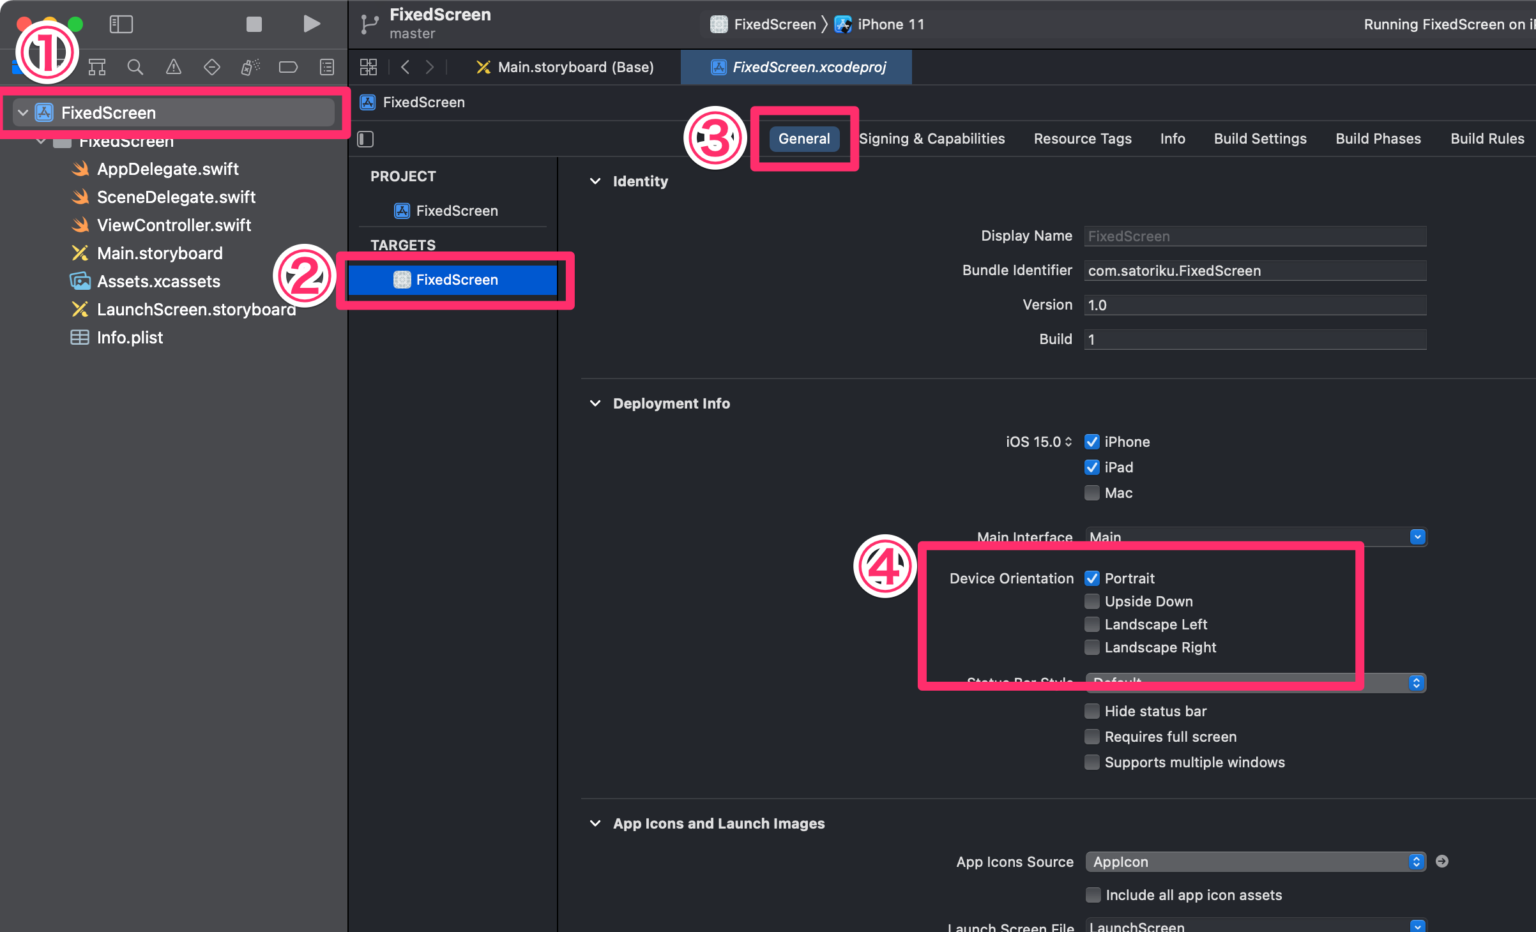Click the related items grid icon
Viewport: 1536px width, 932px height.
point(368,67)
